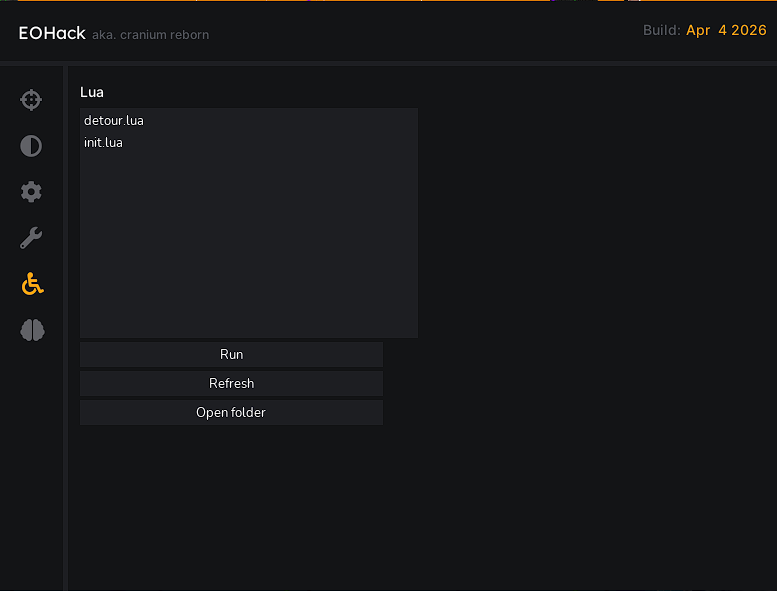The width and height of the screenshot is (777, 591).
Task: Open the crosshair aim tab
Action: pos(31,100)
